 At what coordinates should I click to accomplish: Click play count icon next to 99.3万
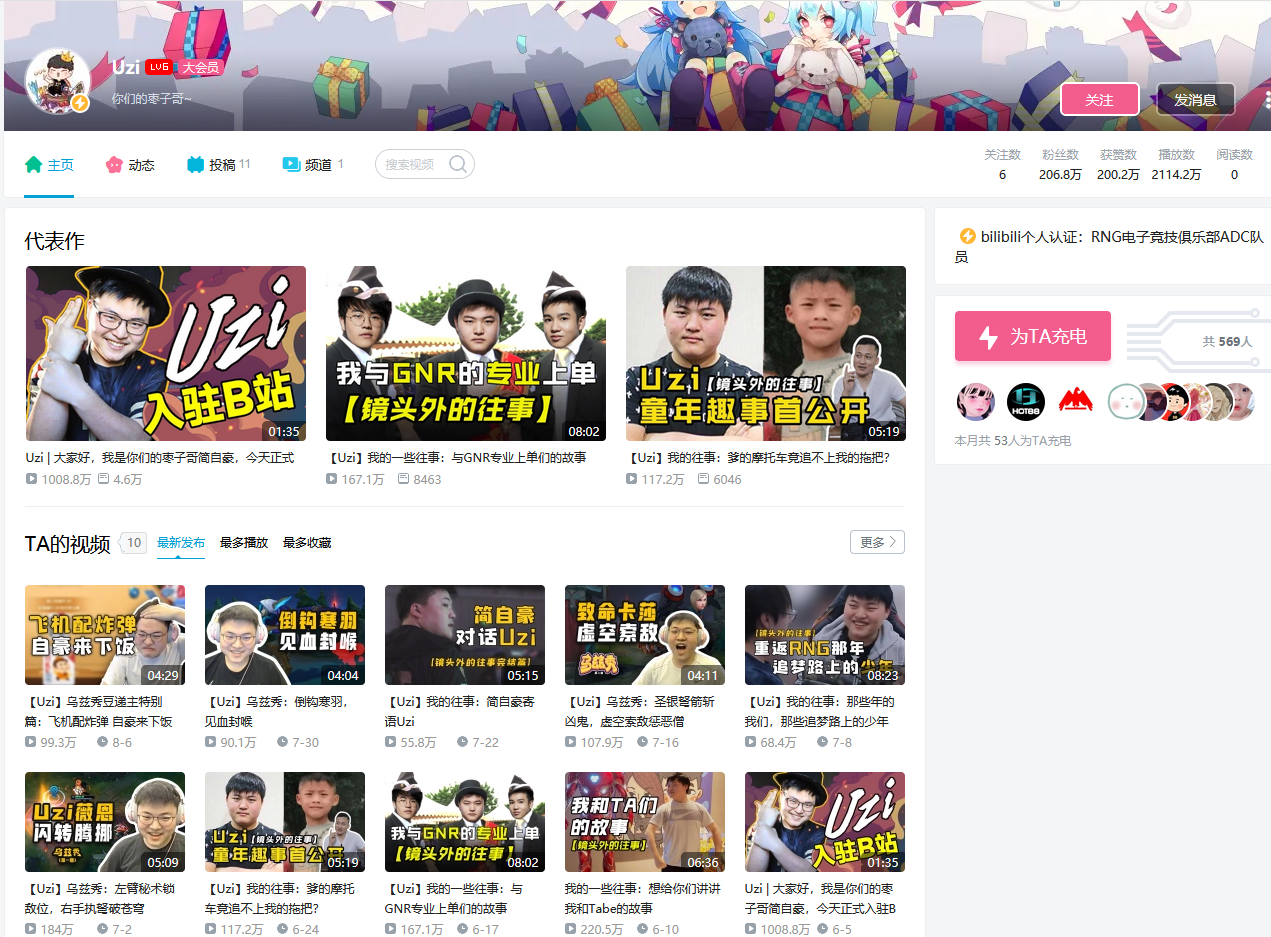click(31, 742)
